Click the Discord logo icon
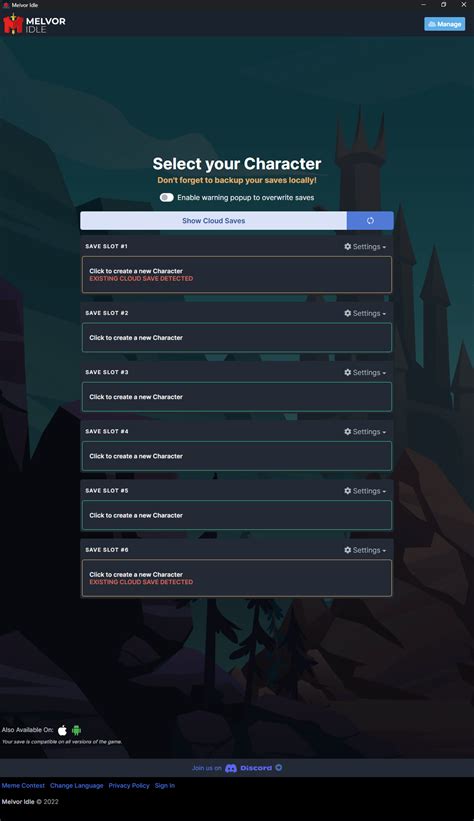The height and width of the screenshot is (821, 474). pyautogui.click(x=231, y=768)
